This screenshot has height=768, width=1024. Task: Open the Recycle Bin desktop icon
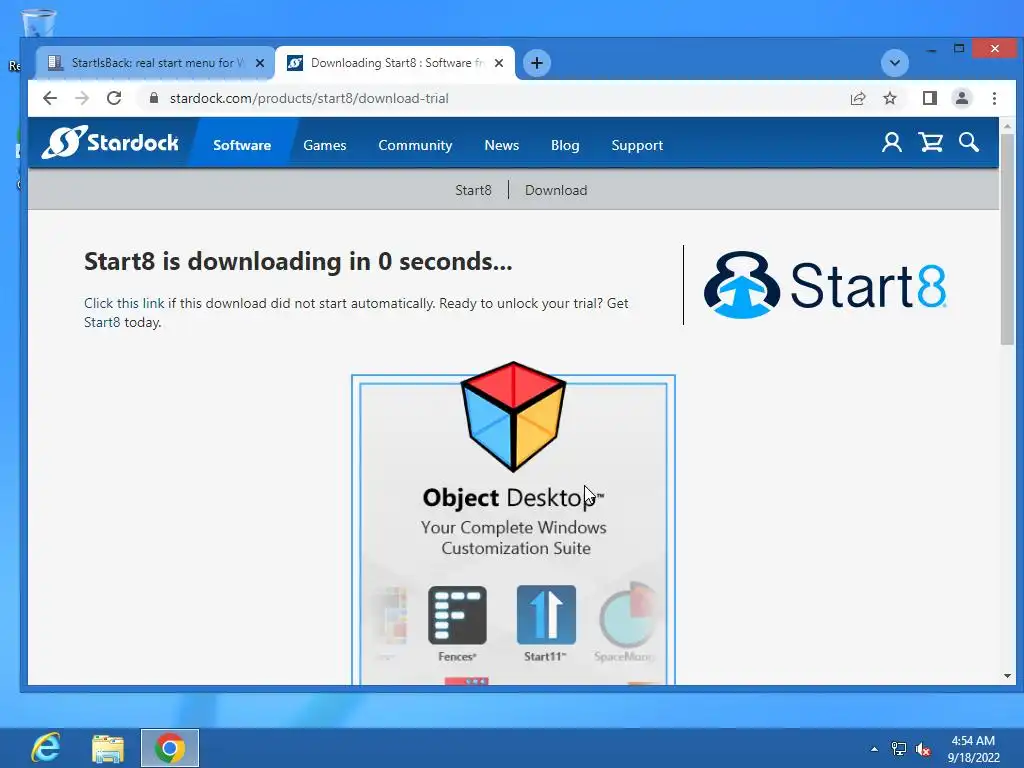(39, 25)
